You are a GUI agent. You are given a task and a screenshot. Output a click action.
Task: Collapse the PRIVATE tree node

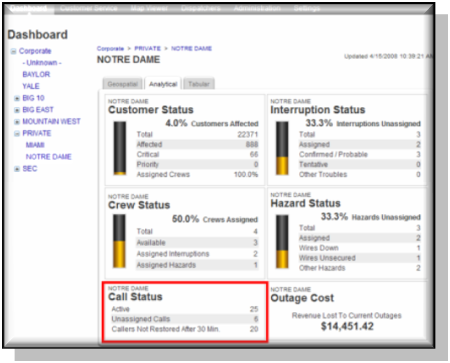(17, 134)
